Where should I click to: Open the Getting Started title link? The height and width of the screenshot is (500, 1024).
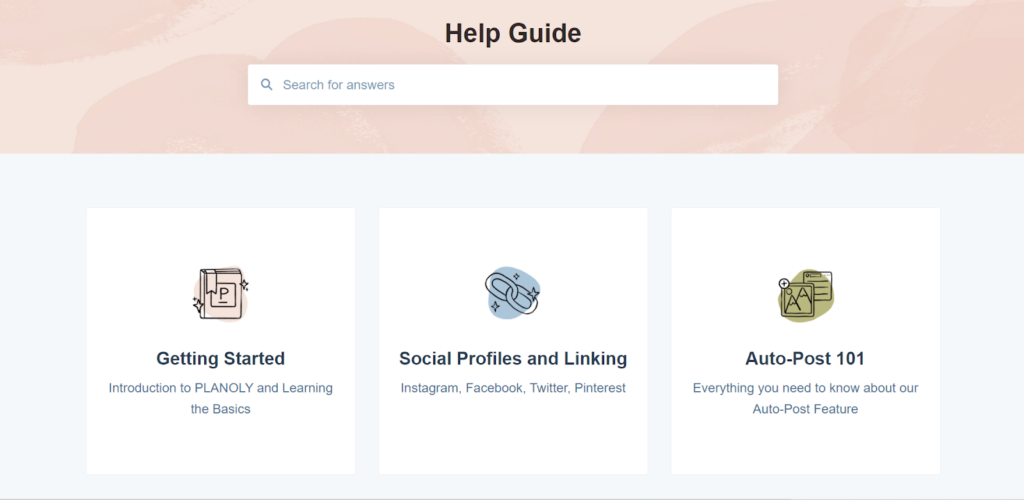[221, 358]
